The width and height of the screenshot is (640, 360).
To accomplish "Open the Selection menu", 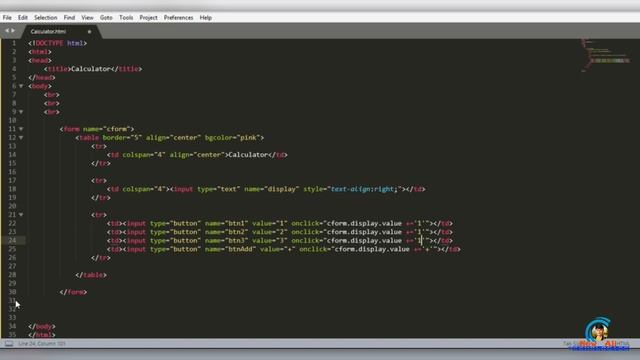I will click(x=45, y=18).
